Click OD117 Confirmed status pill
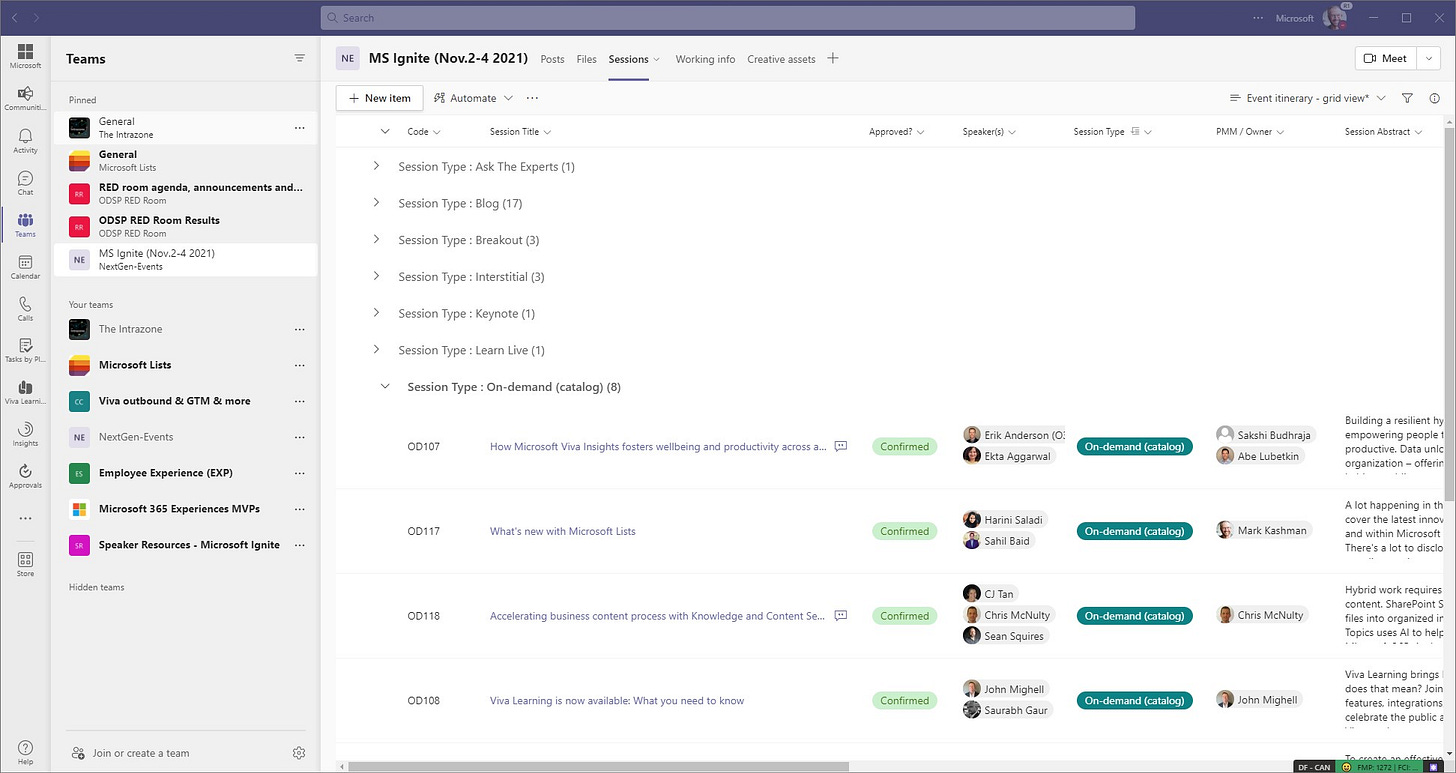The image size is (1456, 773). point(904,531)
